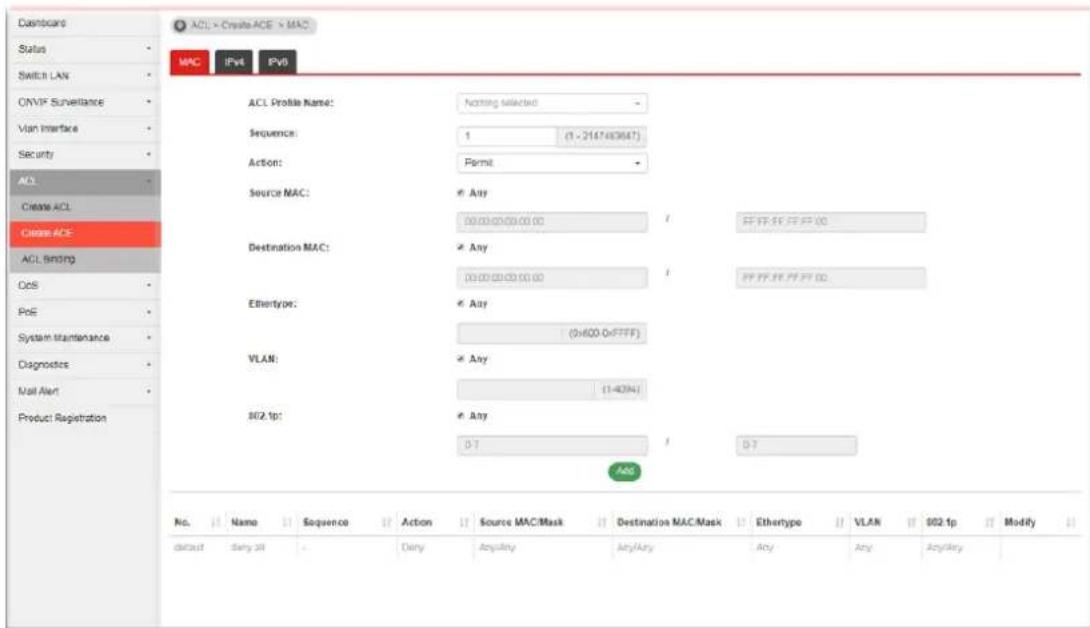Click the Source MAC address field
1090x628 pixels.
coord(552,222)
